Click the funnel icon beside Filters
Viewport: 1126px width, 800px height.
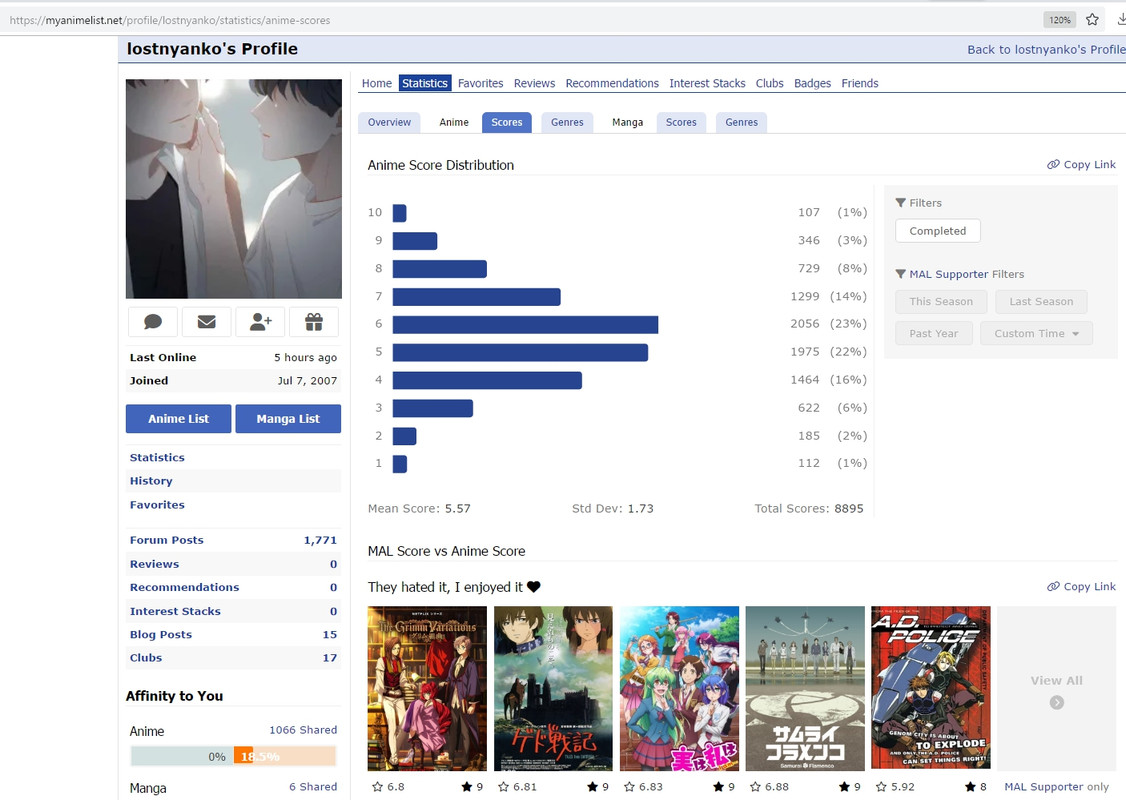[x=901, y=203]
